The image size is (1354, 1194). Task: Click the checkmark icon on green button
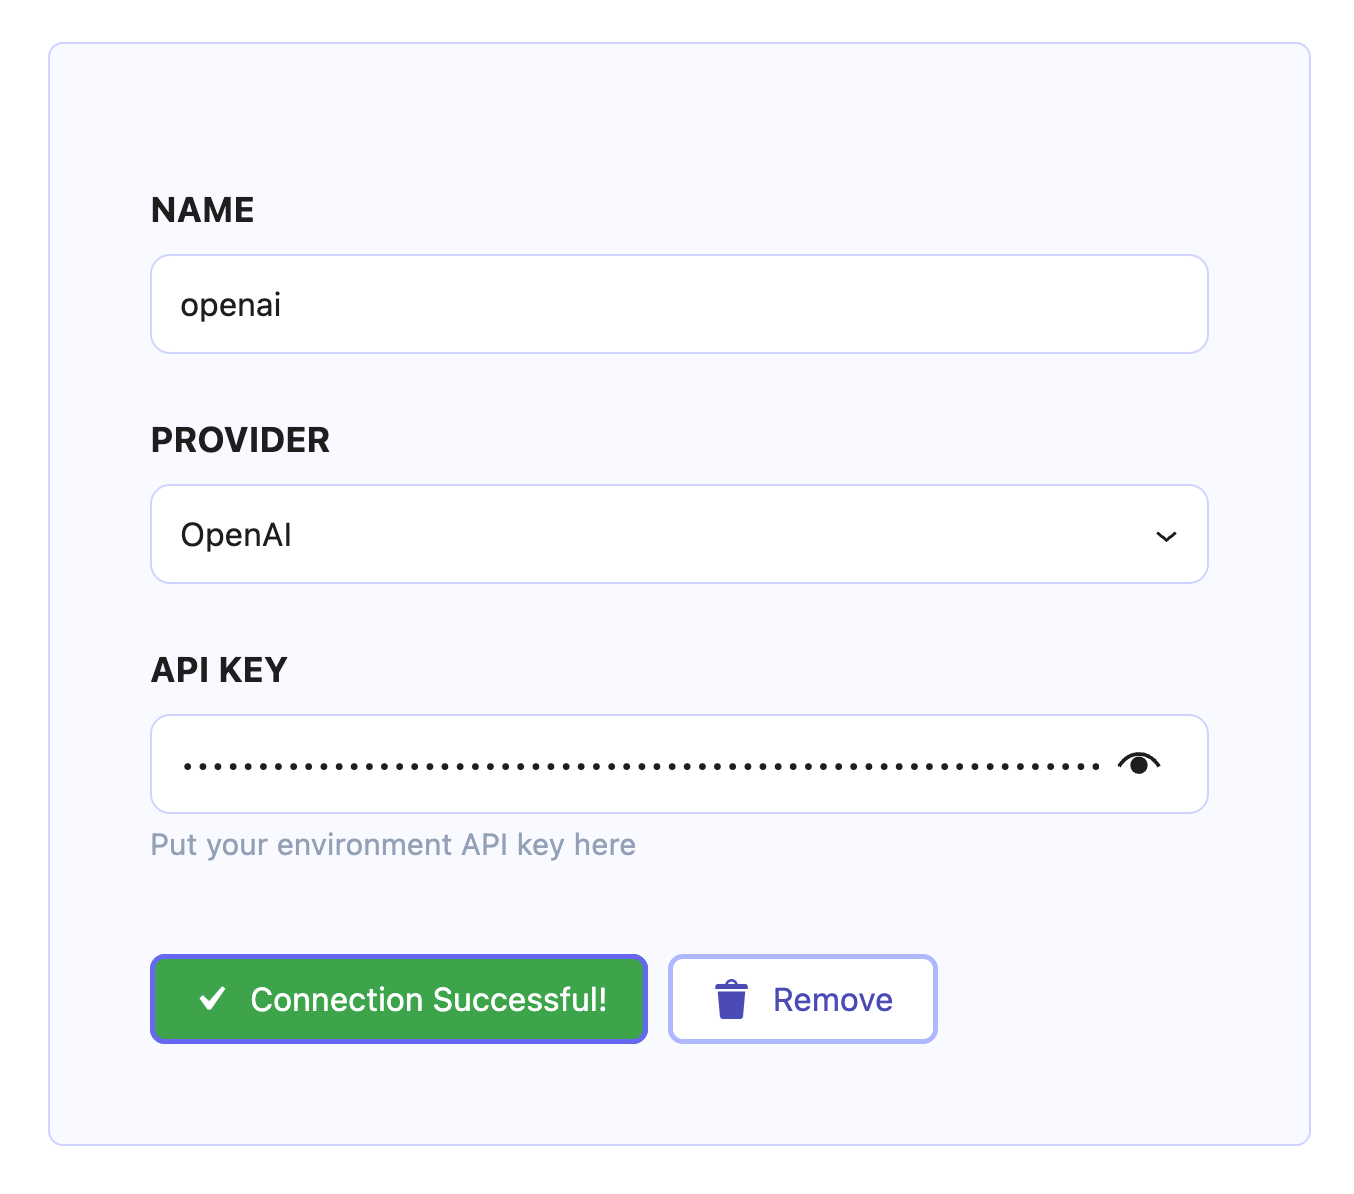click(x=212, y=999)
